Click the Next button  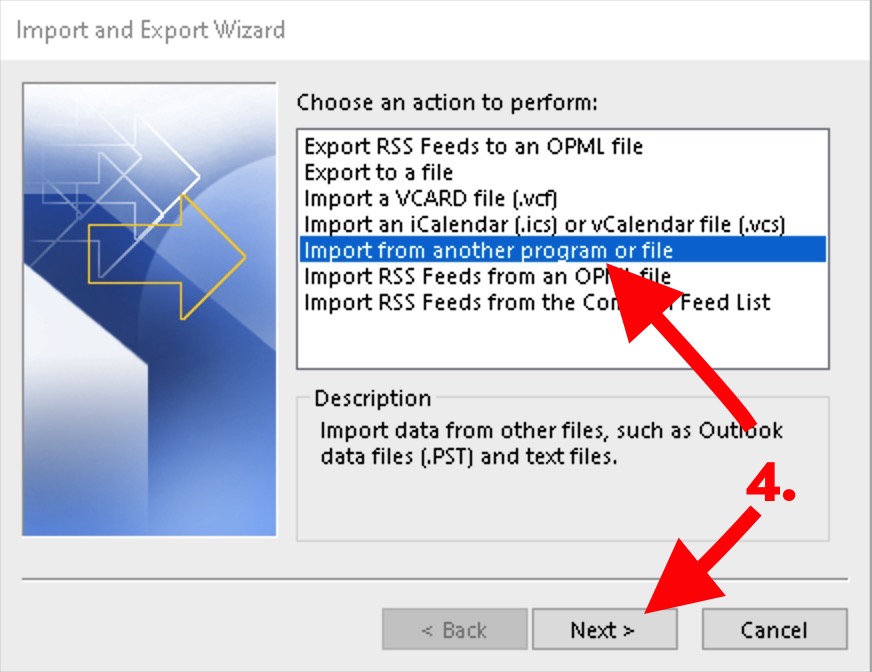[605, 629]
